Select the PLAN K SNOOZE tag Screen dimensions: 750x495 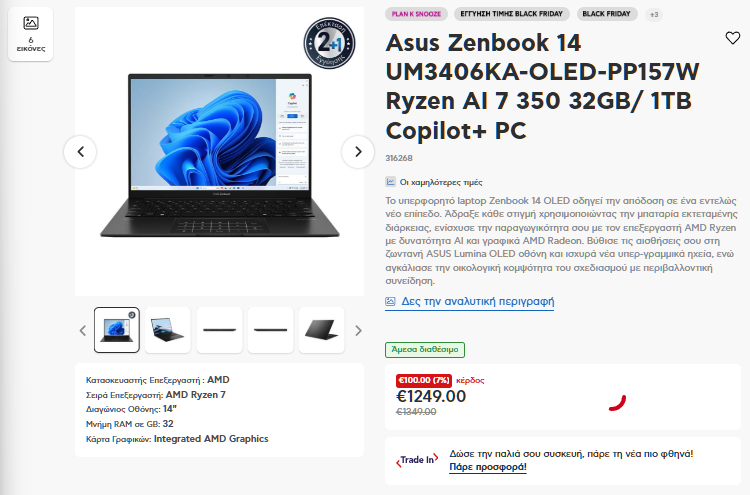point(416,14)
